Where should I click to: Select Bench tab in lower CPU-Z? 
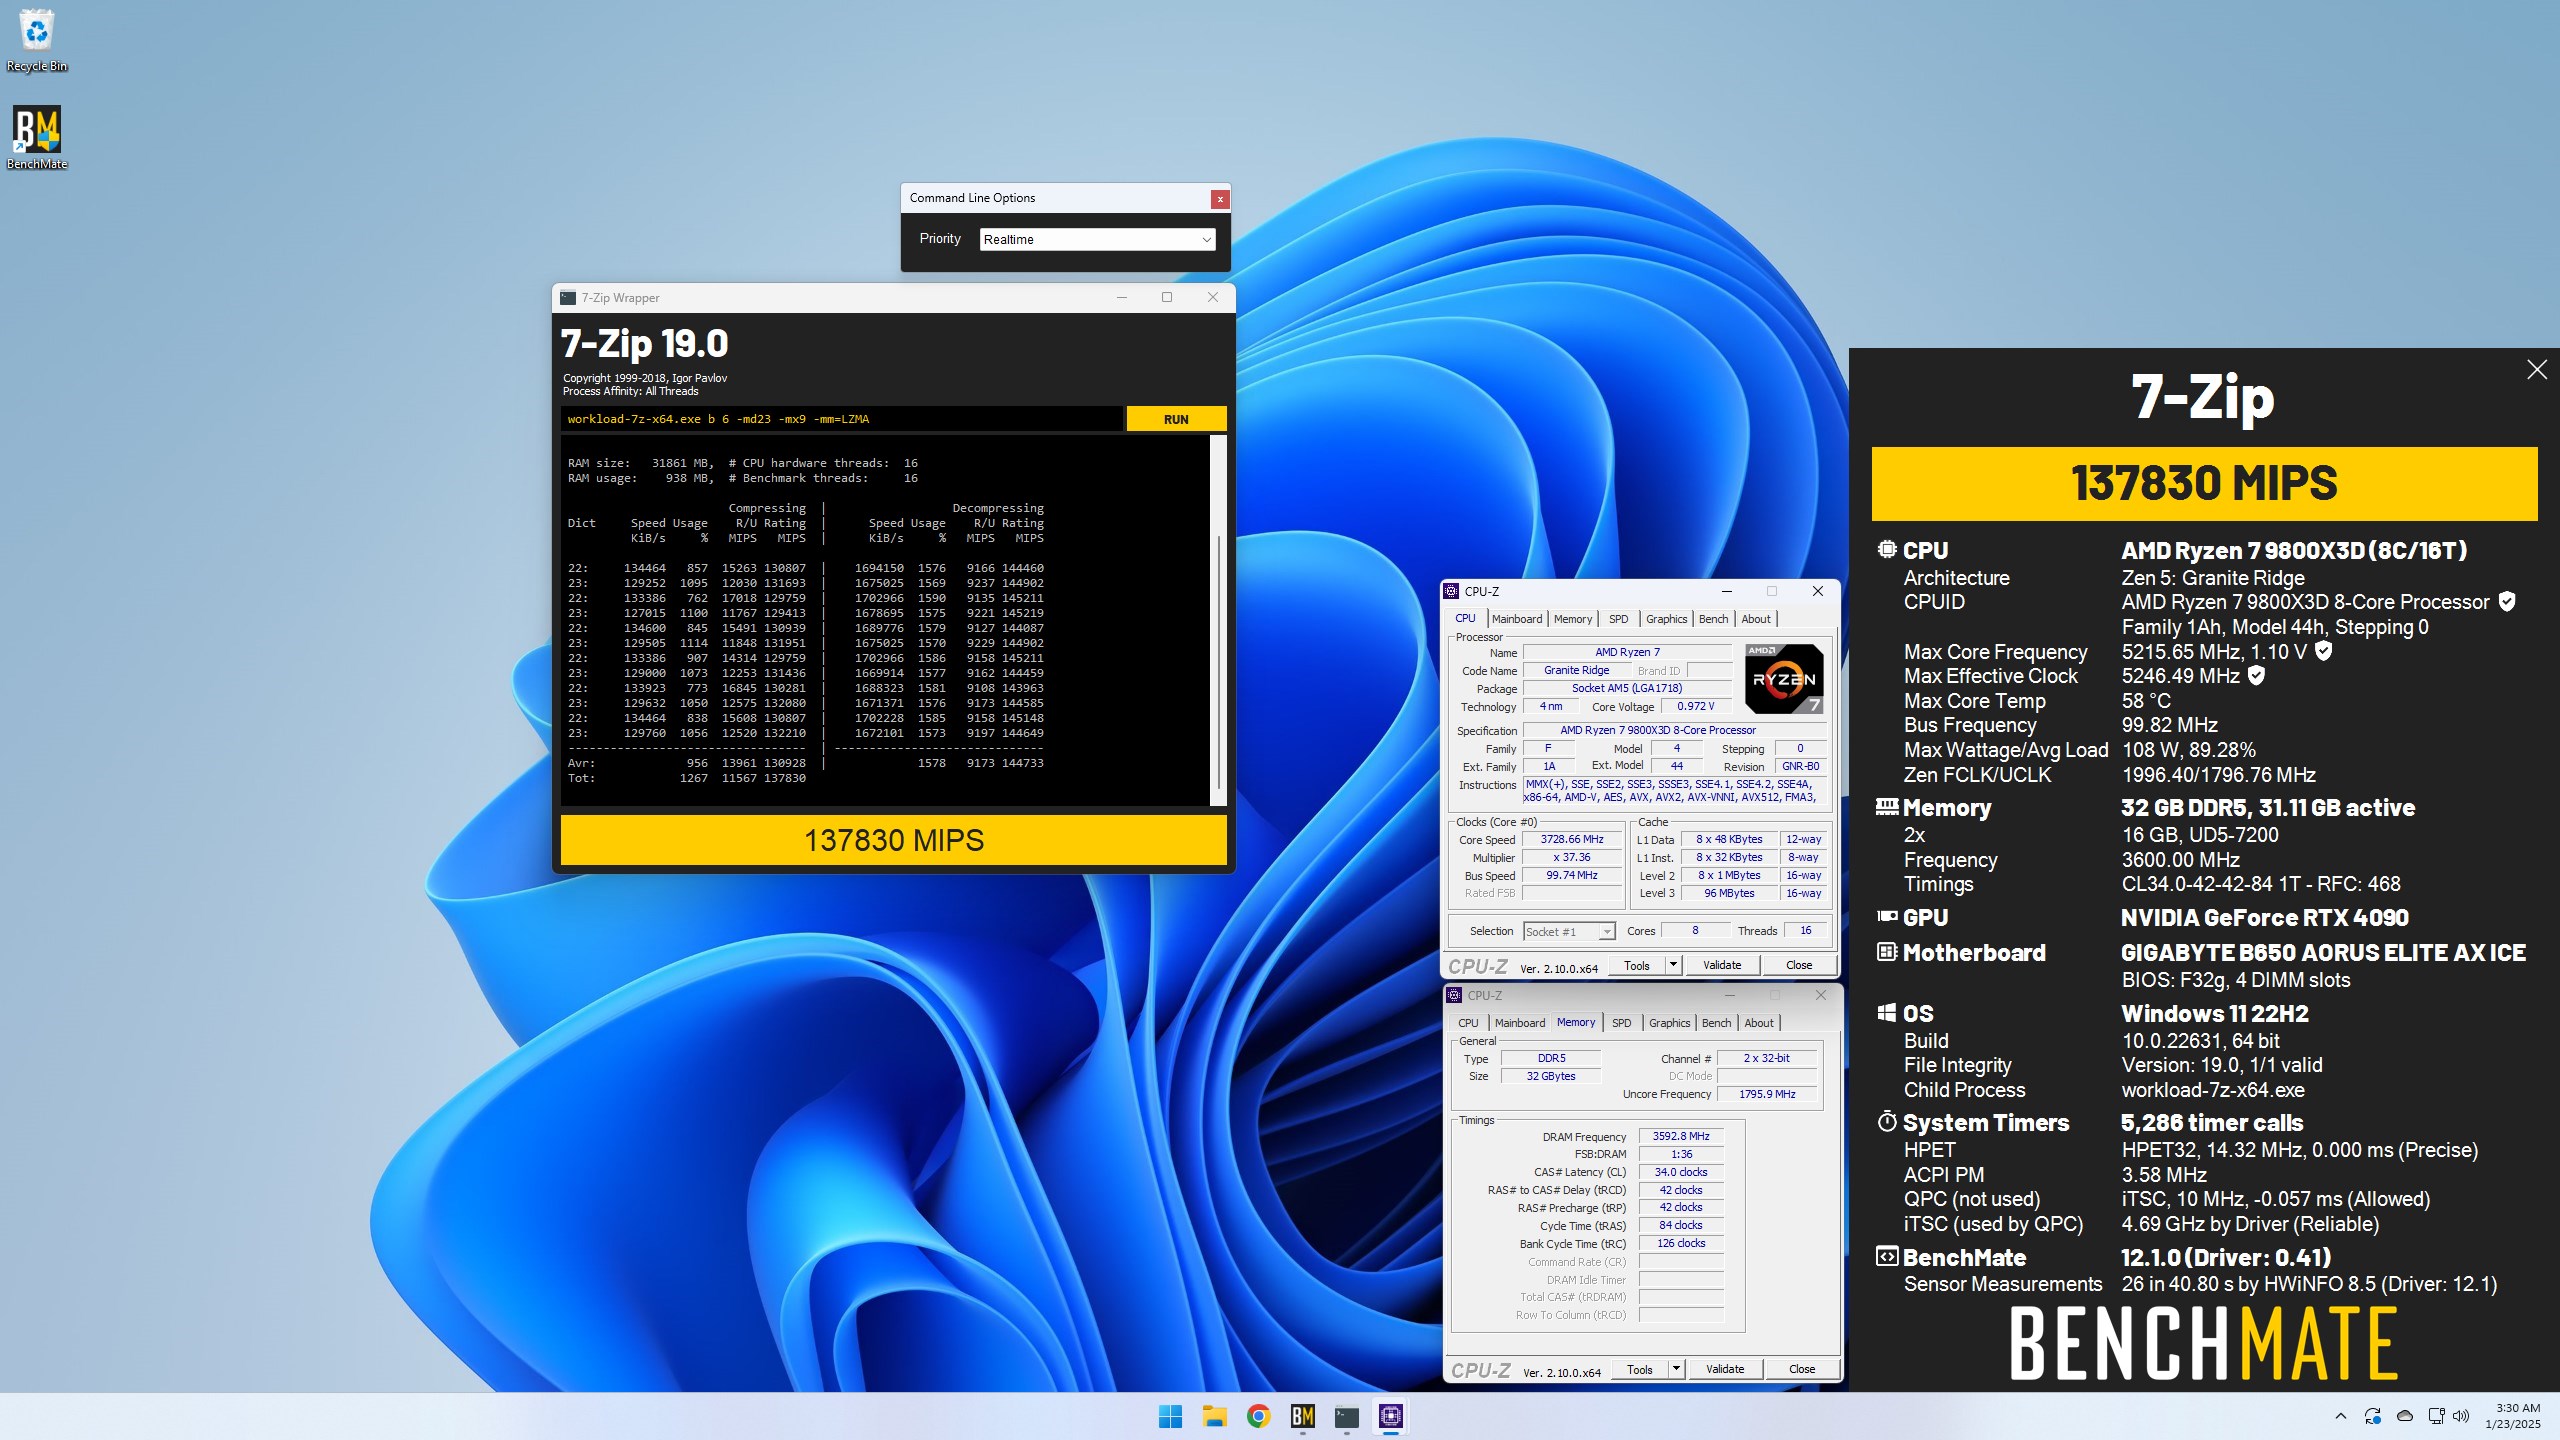(1716, 1023)
